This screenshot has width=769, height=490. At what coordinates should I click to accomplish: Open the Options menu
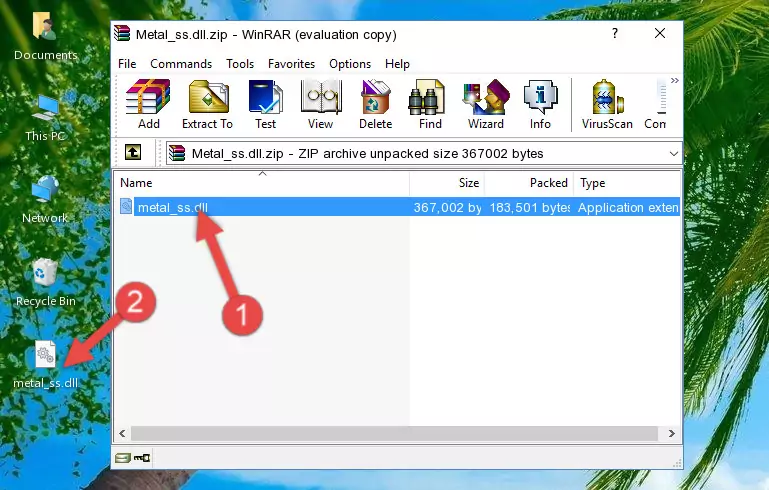point(350,64)
